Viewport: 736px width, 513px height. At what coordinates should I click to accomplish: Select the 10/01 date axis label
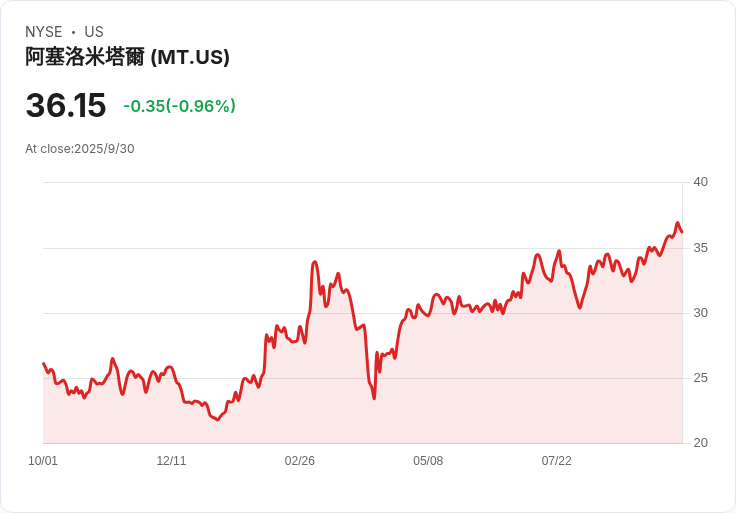43,461
